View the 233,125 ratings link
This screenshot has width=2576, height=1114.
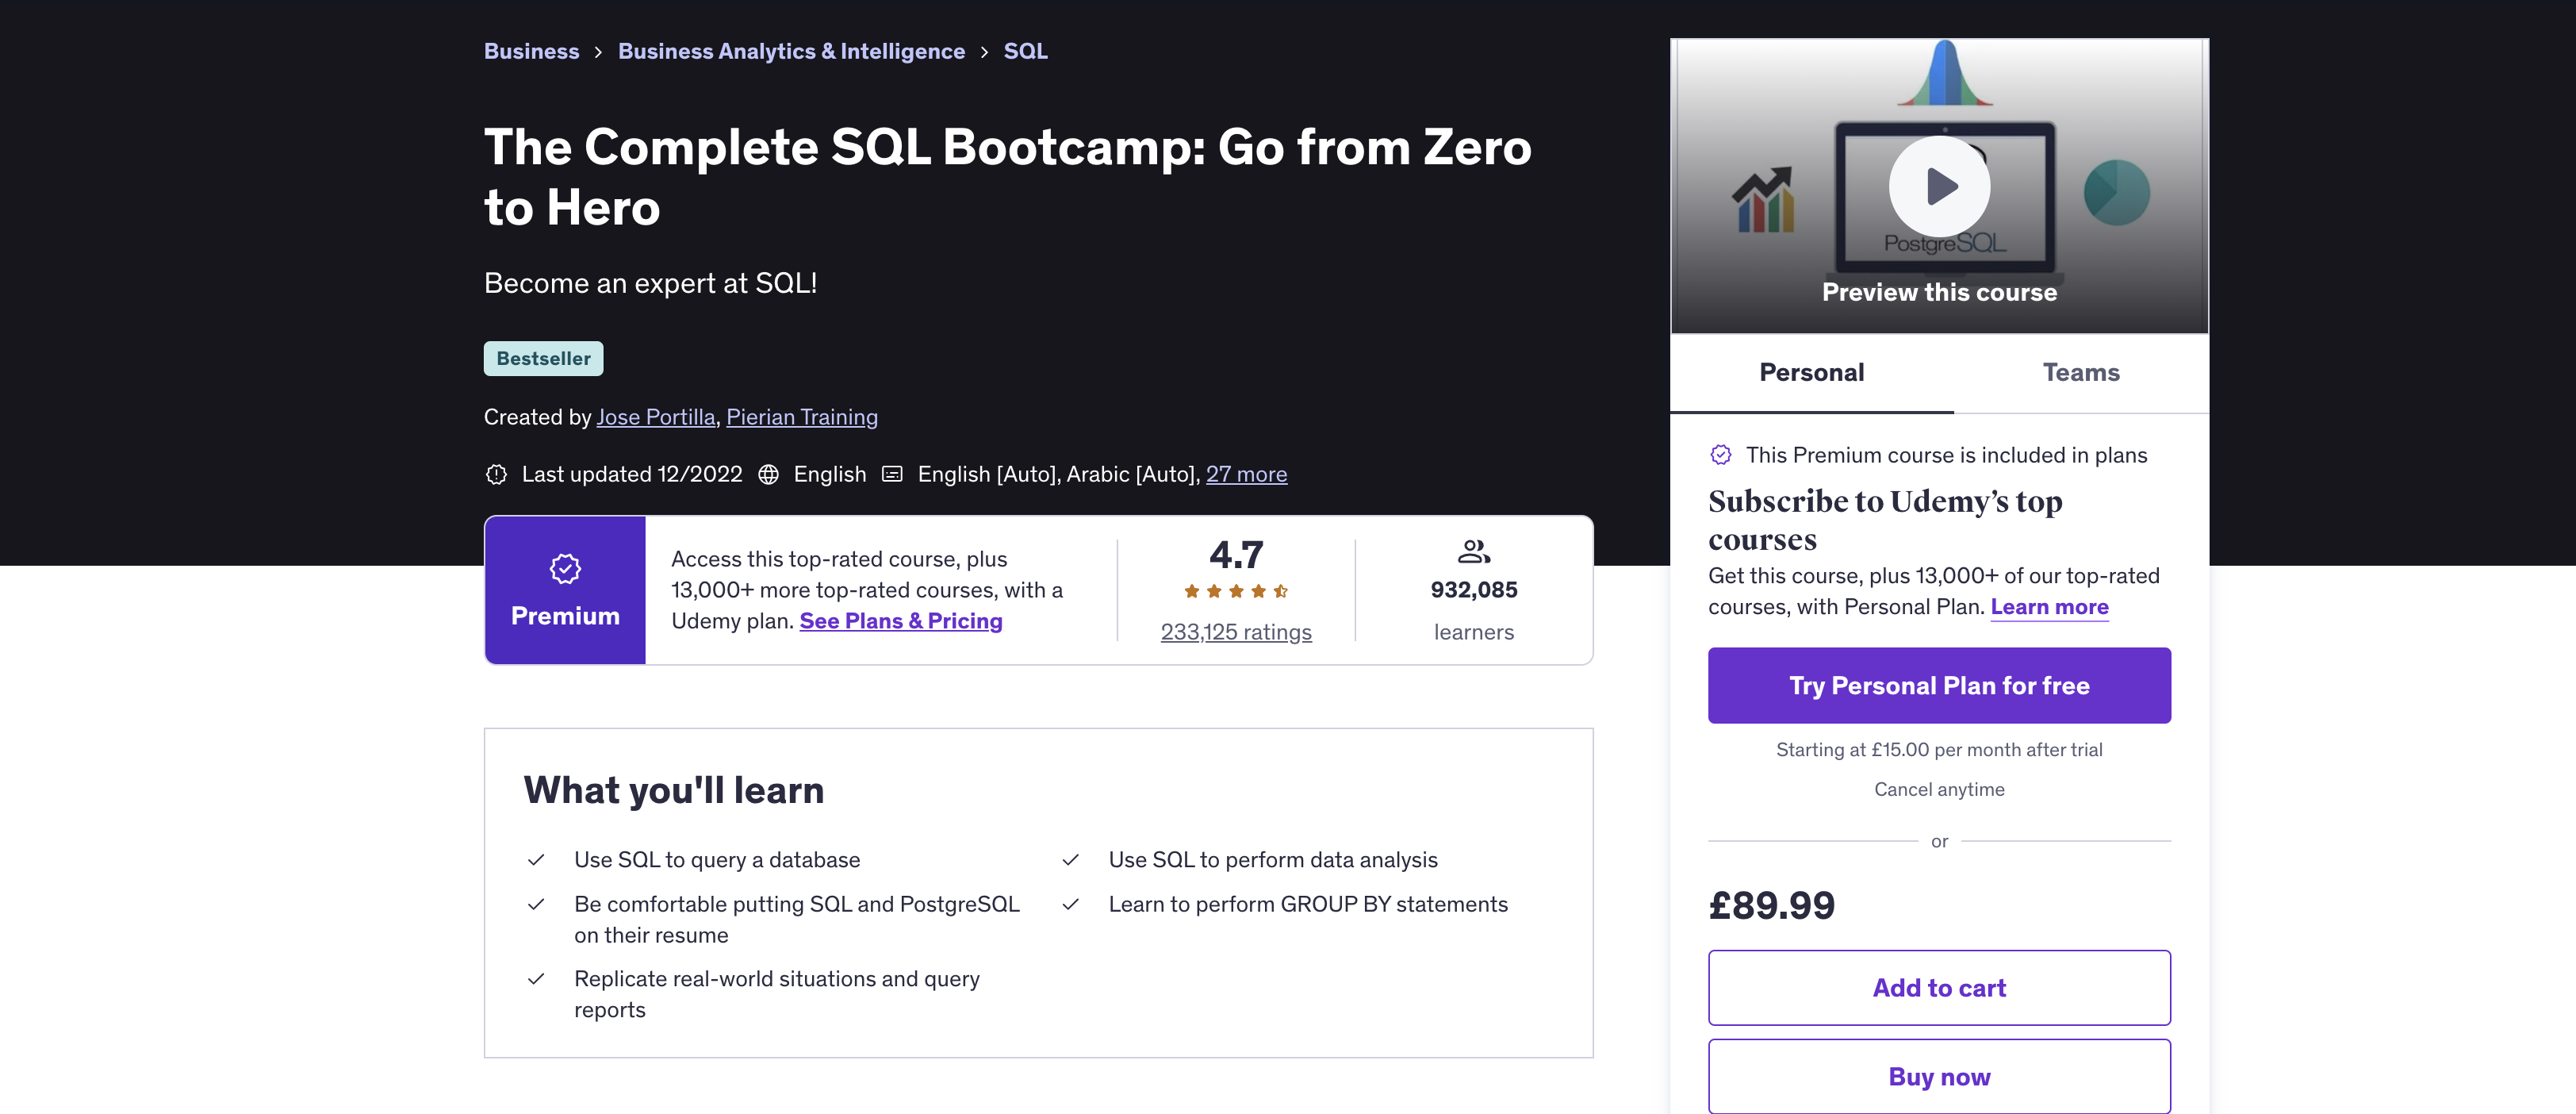tap(1235, 632)
